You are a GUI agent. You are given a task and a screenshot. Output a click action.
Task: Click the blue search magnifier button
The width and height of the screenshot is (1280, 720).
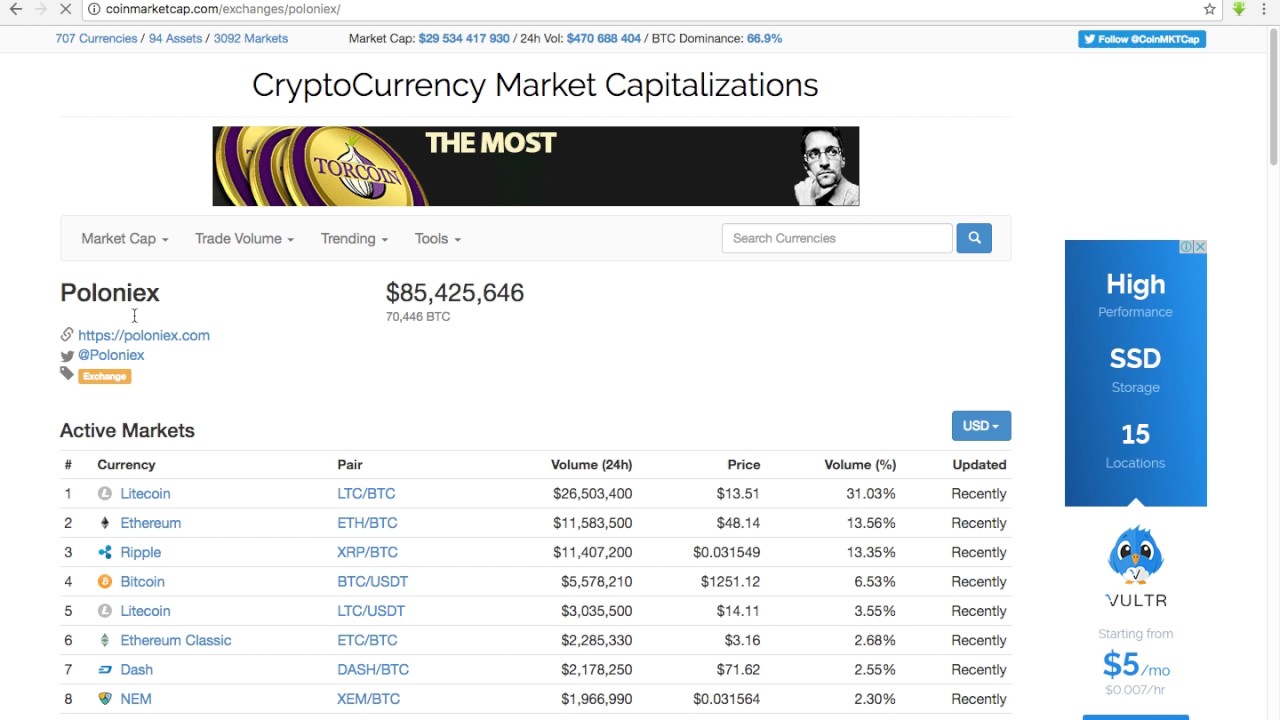[974, 238]
